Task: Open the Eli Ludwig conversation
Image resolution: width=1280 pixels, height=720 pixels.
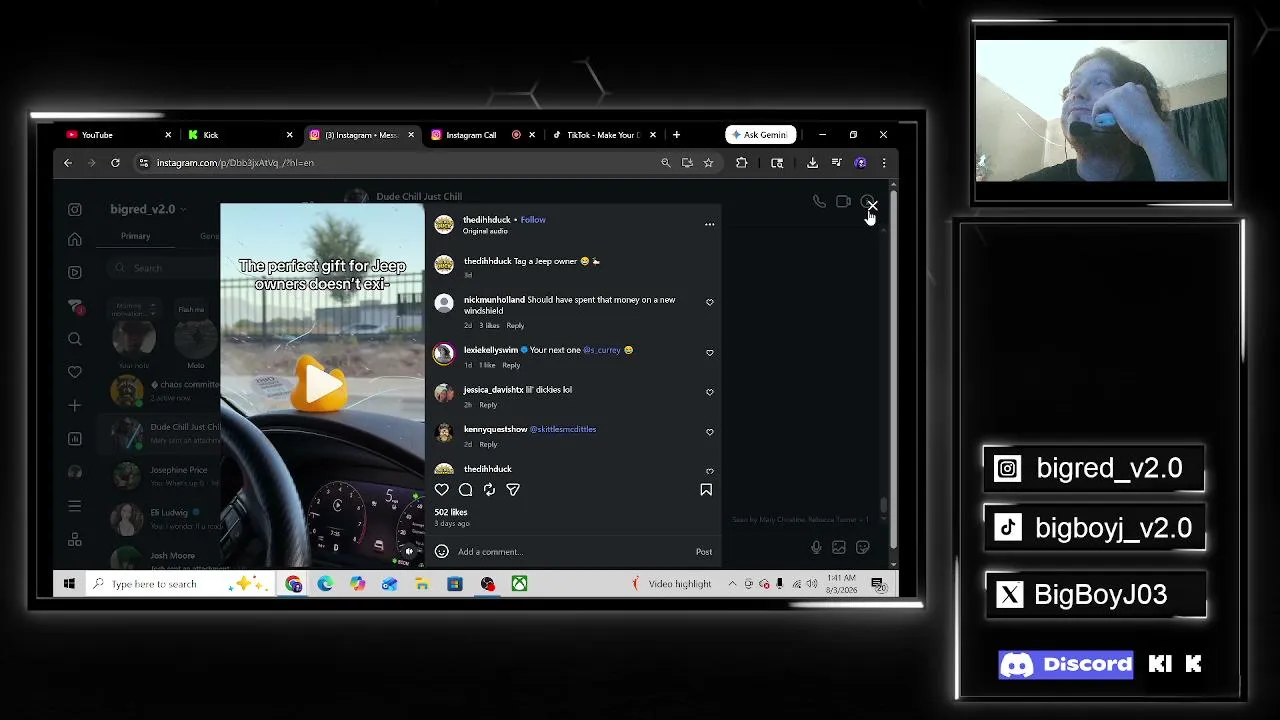Action: [x=160, y=518]
